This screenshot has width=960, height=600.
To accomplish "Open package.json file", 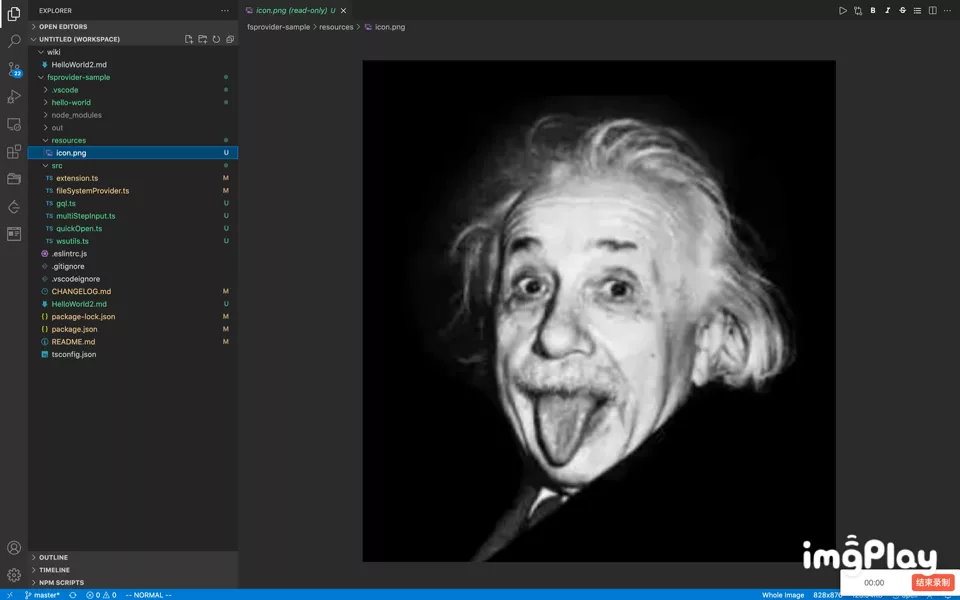I will (133, 329).
